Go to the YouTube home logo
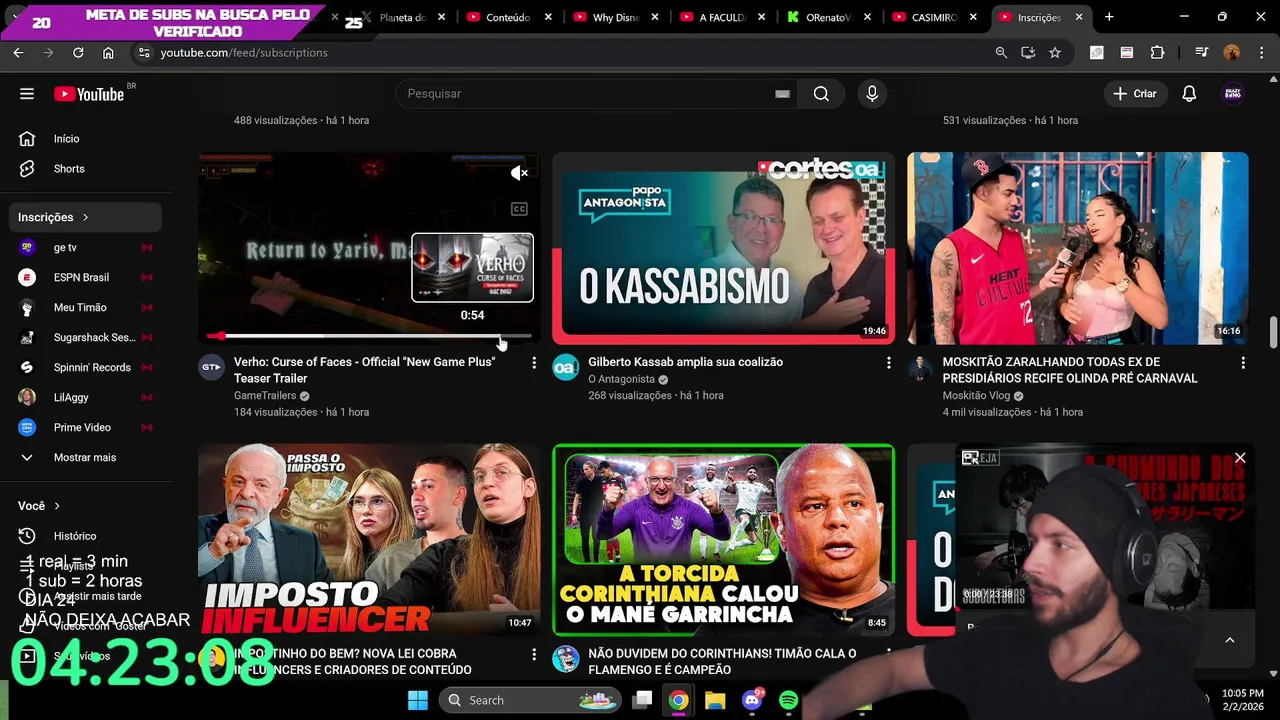The height and width of the screenshot is (720, 1280). (x=89, y=94)
